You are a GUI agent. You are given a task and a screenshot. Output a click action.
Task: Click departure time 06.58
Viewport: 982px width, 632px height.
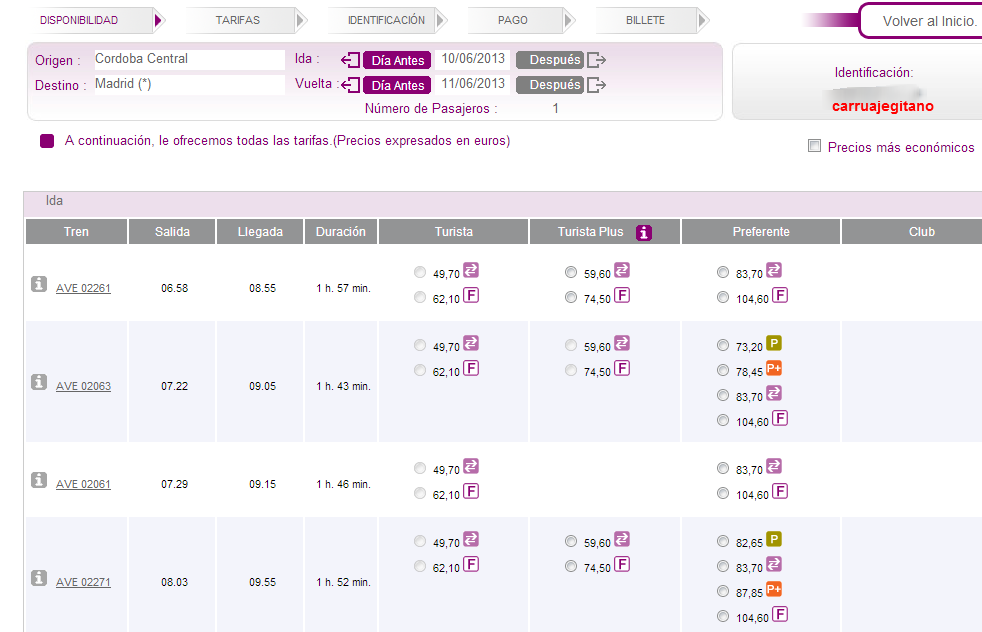pos(174,288)
